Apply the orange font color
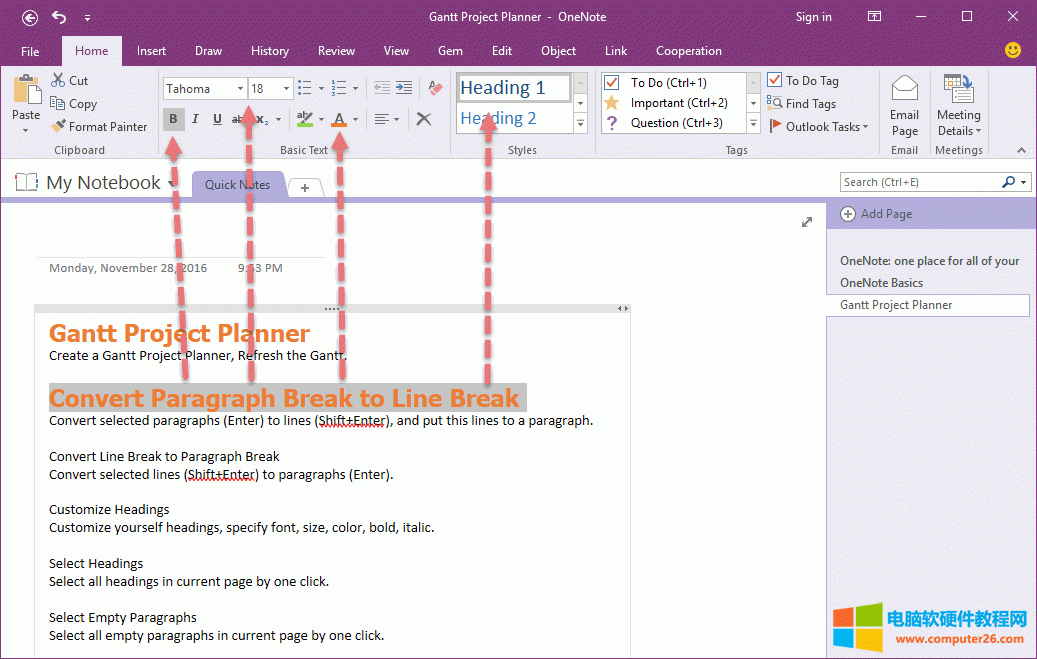Image resolution: width=1037 pixels, height=659 pixels. 339,119
